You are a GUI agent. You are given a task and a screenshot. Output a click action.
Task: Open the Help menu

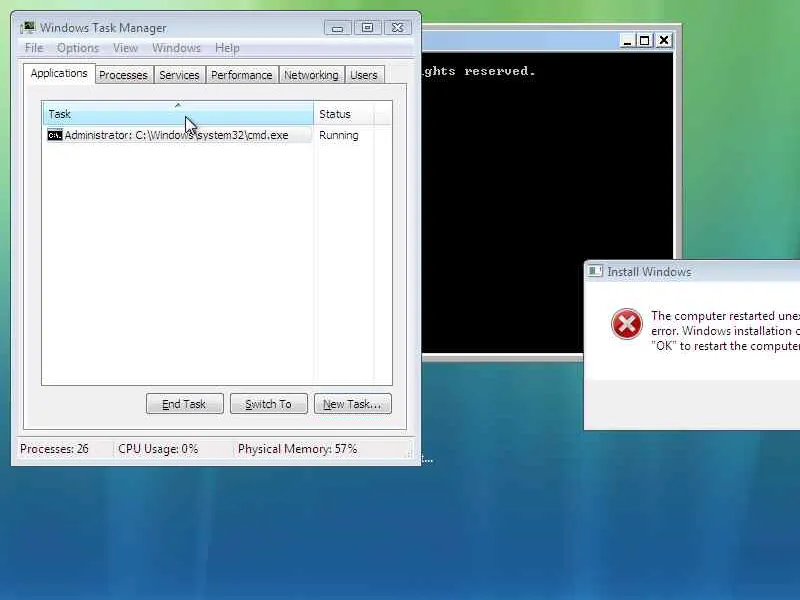pyautogui.click(x=227, y=48)
